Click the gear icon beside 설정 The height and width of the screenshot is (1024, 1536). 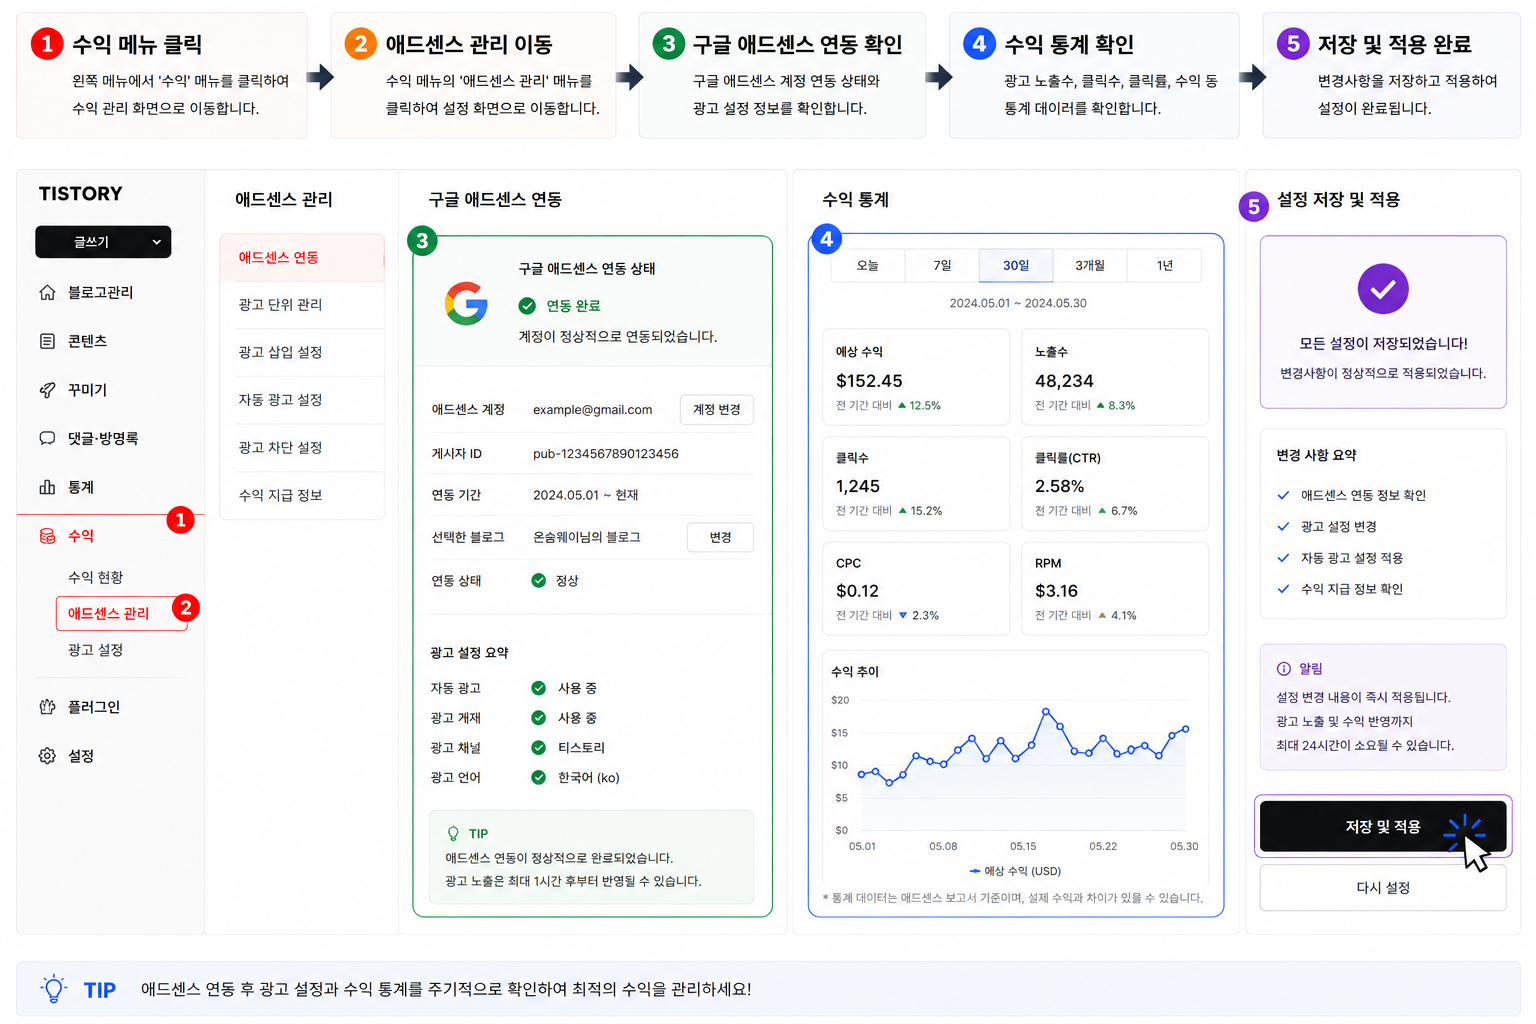[47, 756]
